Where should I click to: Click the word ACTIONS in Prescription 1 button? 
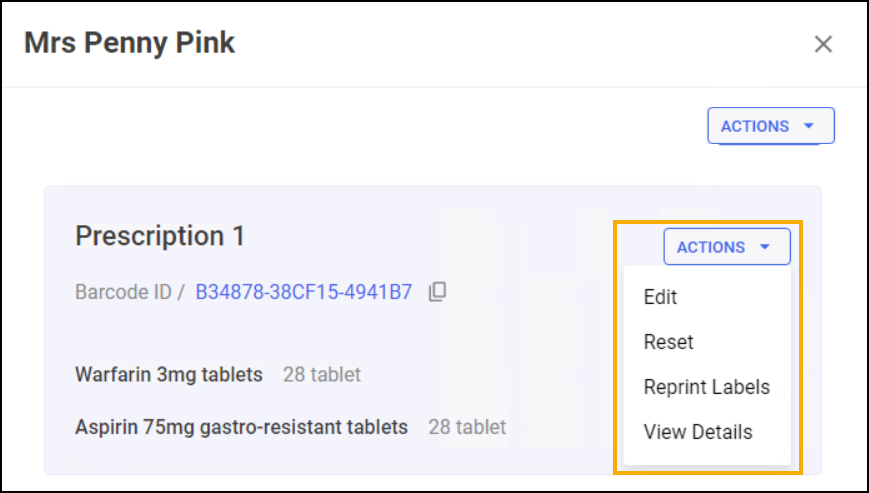[711, 247]
